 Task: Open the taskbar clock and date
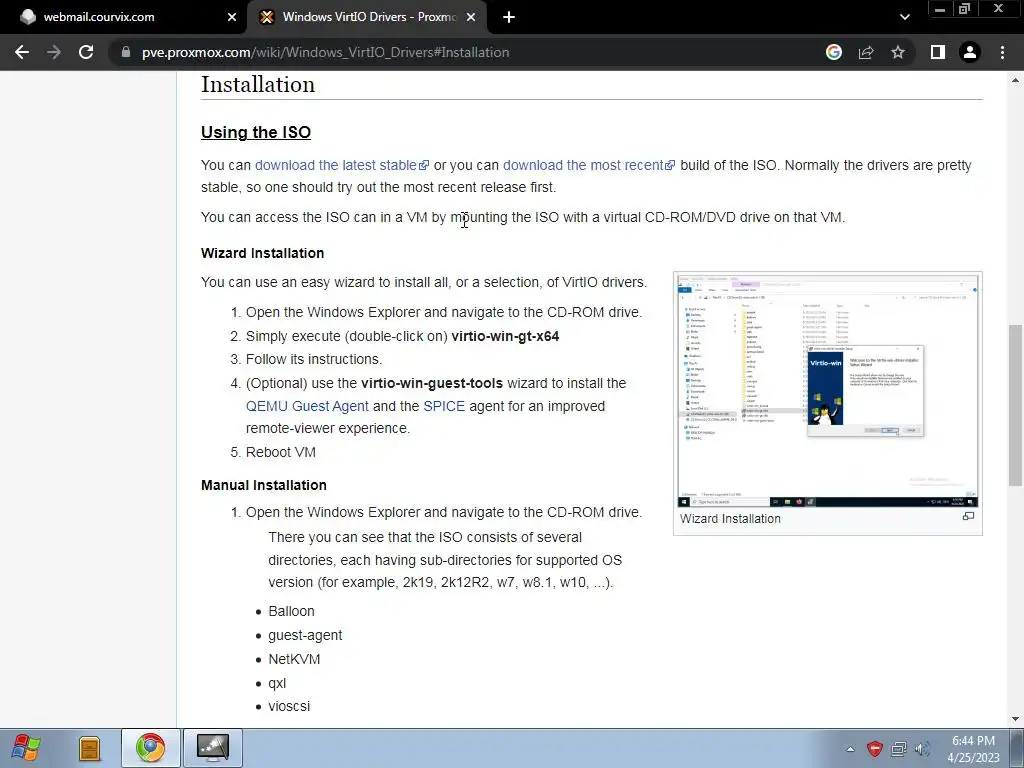click(x=973, y=749)
